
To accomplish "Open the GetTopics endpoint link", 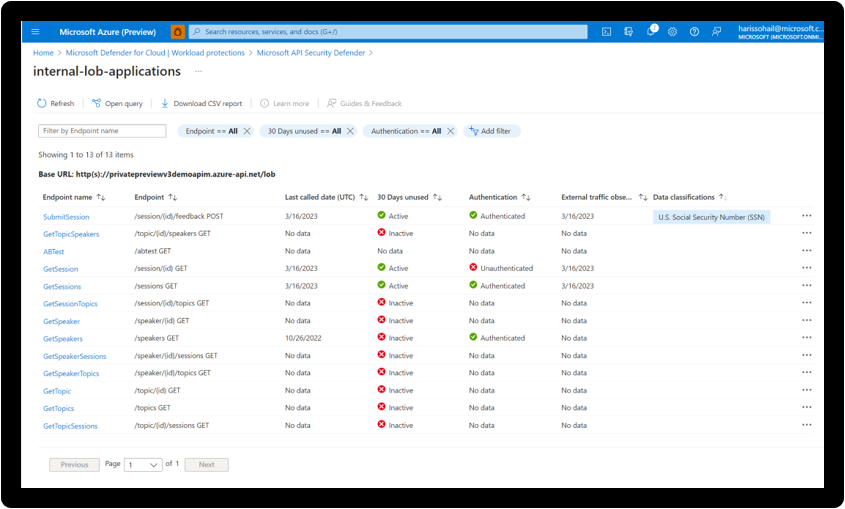I will 59,408.
